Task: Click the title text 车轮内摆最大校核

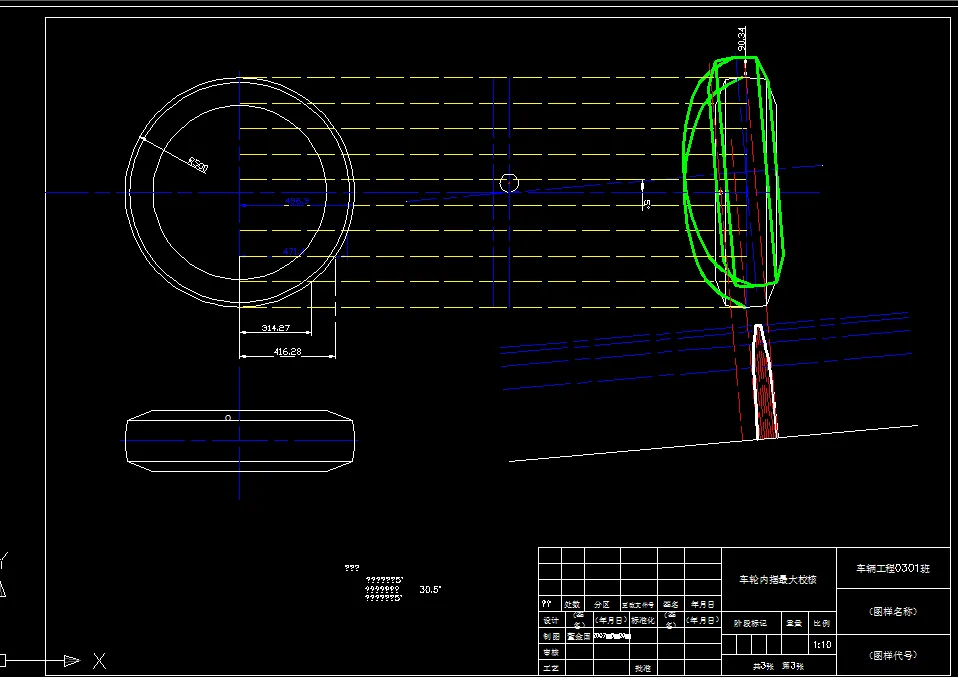Action: coord(778,579)
